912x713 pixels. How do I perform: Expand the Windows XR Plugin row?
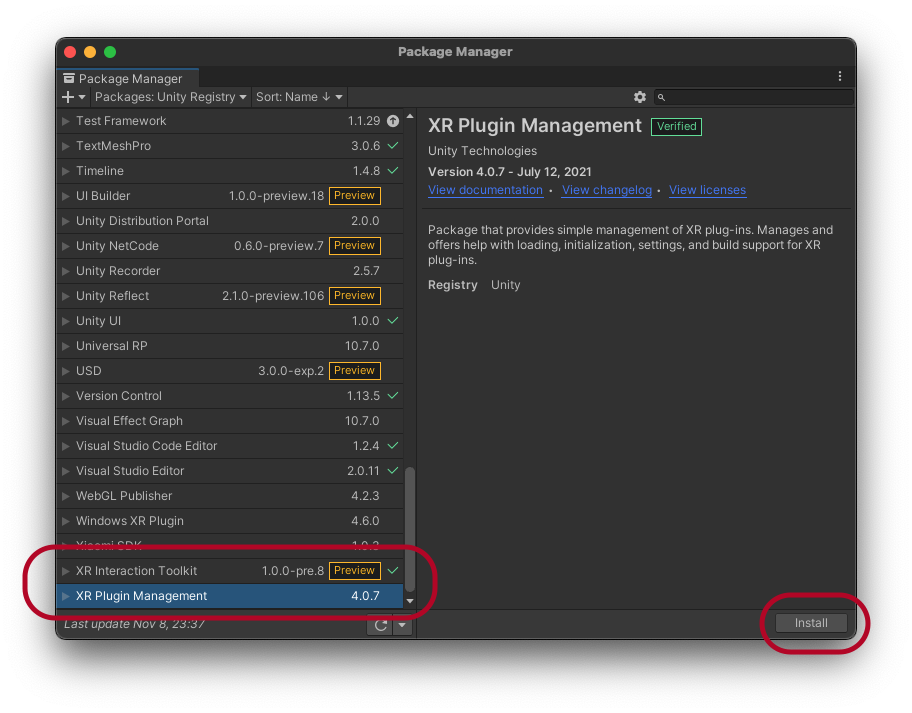pos(66,521)
